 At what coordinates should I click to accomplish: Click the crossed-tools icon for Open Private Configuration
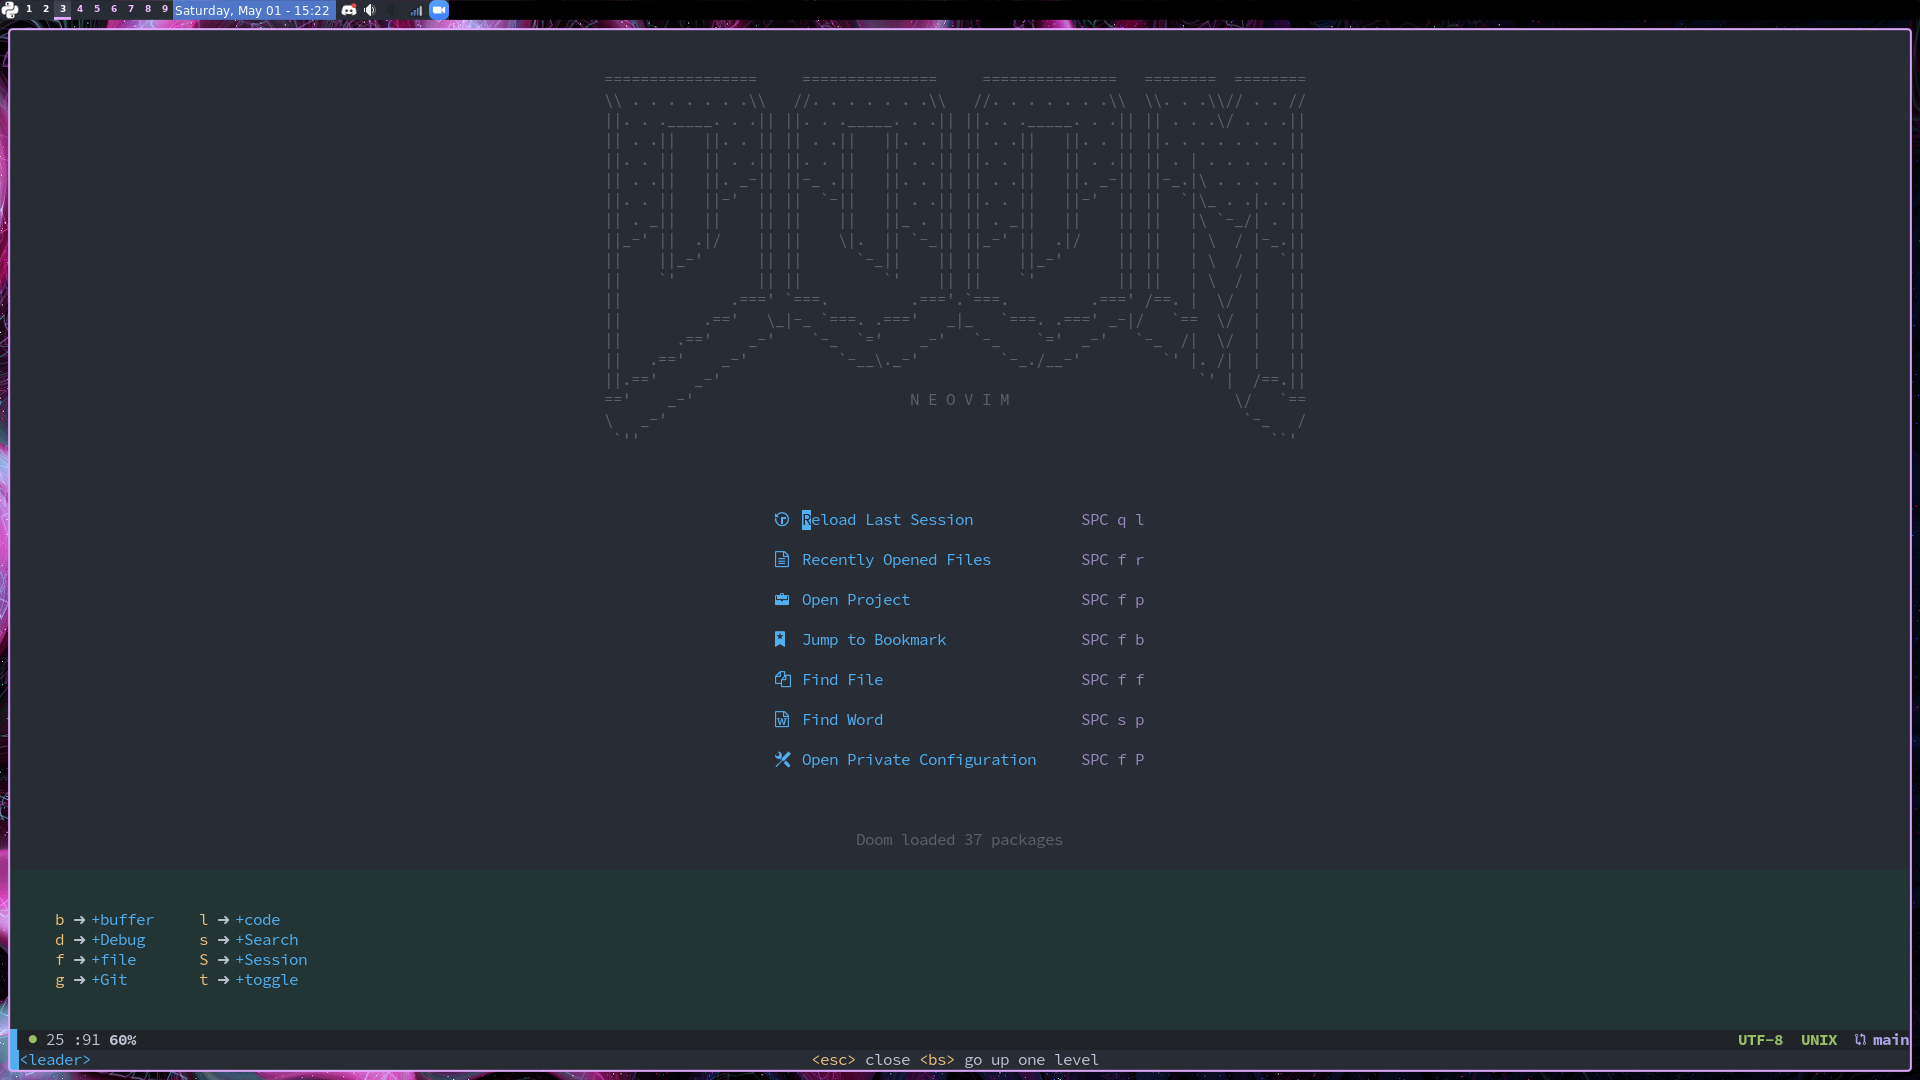click(x=782, y=759)
